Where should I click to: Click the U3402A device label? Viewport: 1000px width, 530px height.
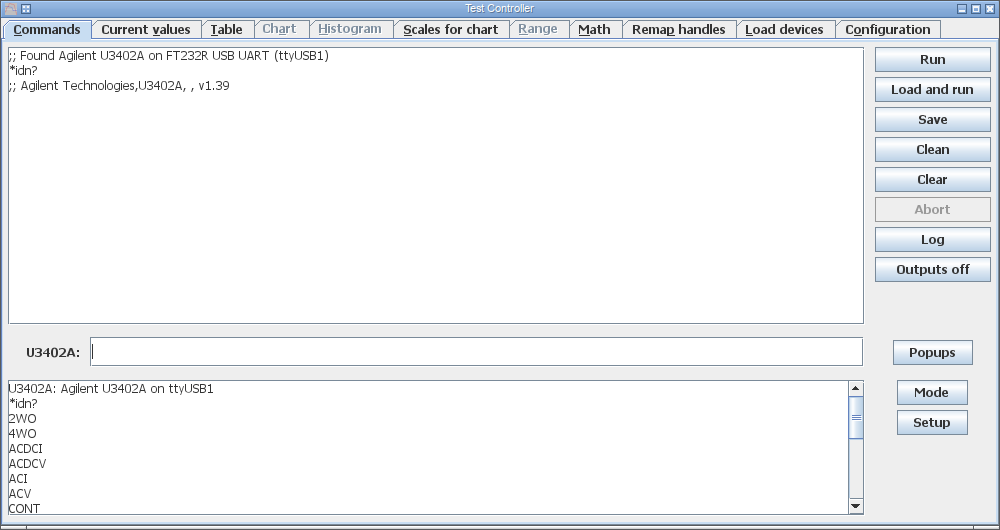point(53,352)
